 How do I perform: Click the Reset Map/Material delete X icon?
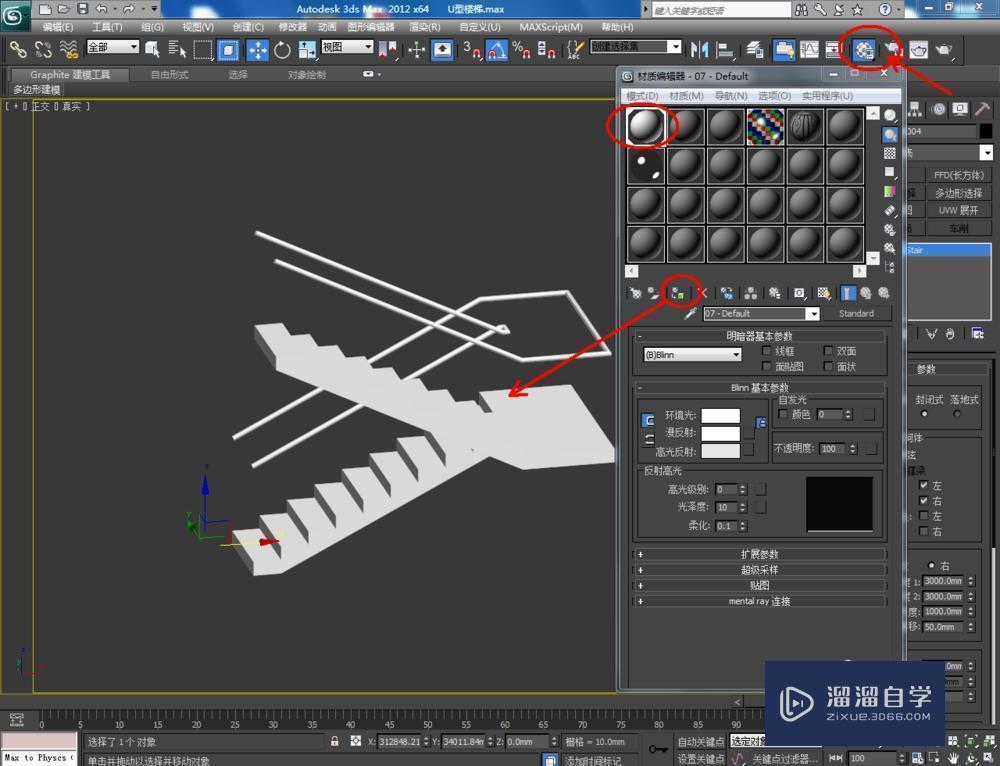(702, 293)
